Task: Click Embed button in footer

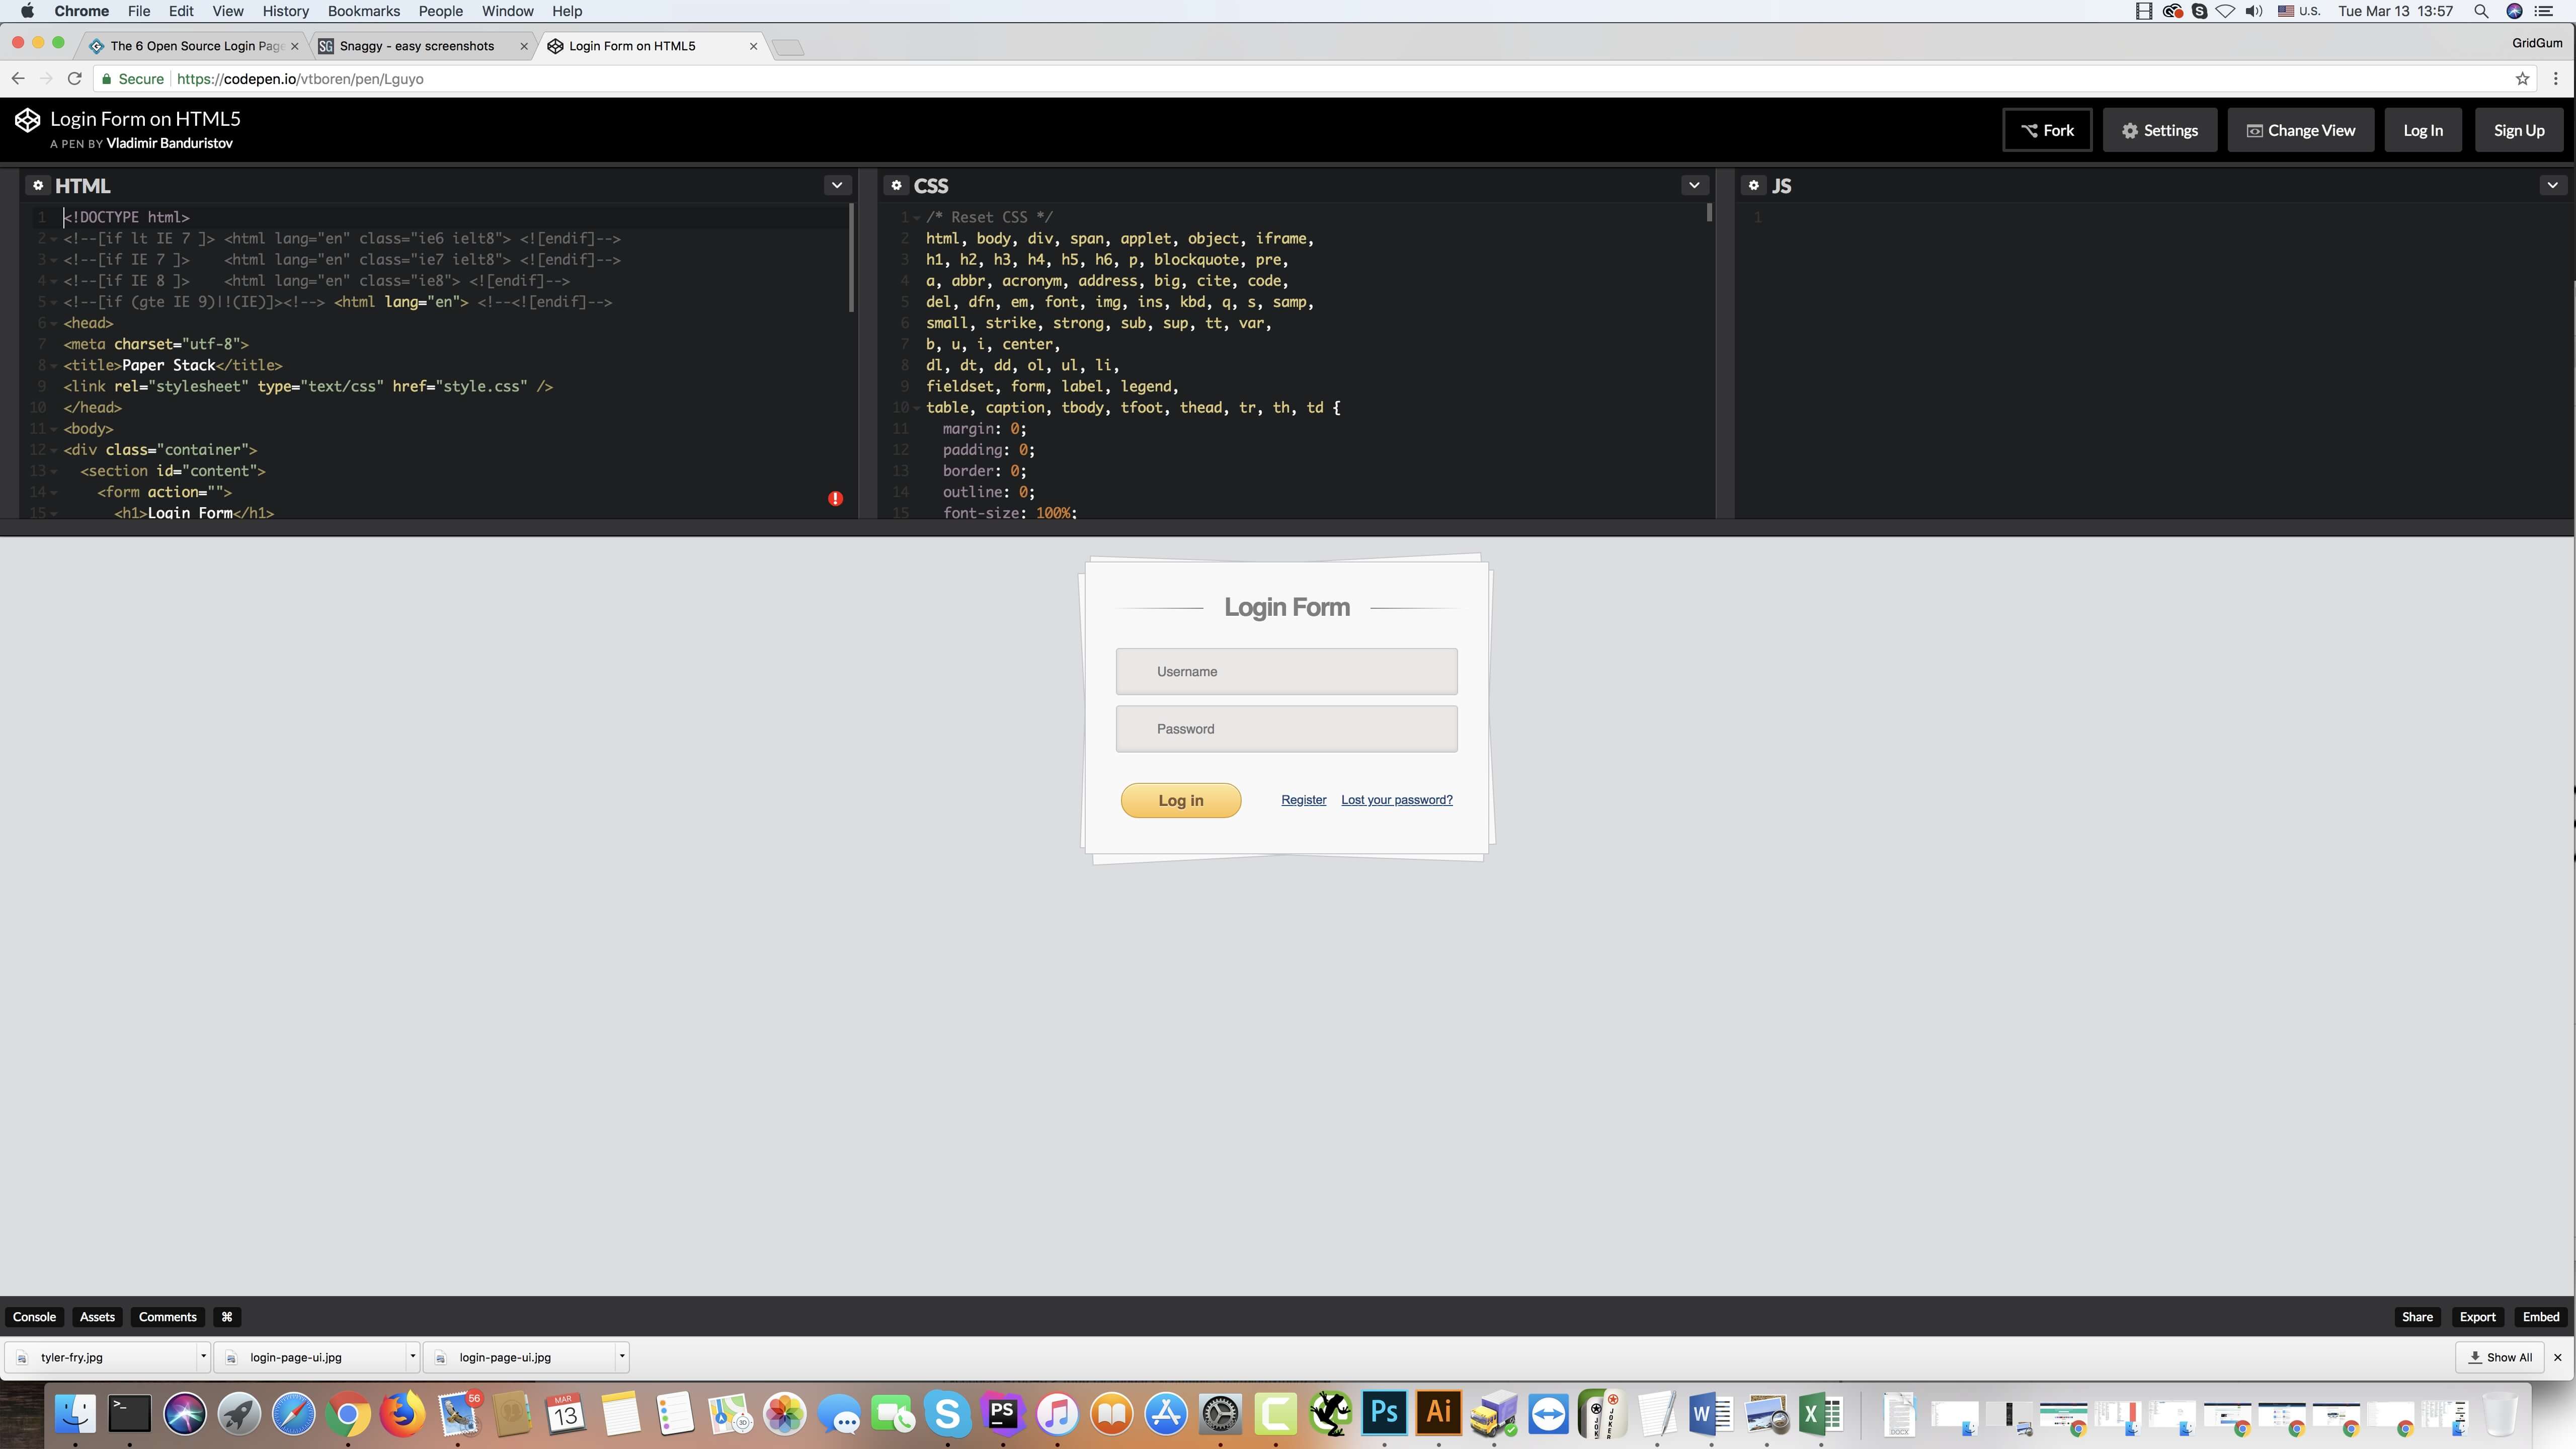Action: (2541, 1317)
